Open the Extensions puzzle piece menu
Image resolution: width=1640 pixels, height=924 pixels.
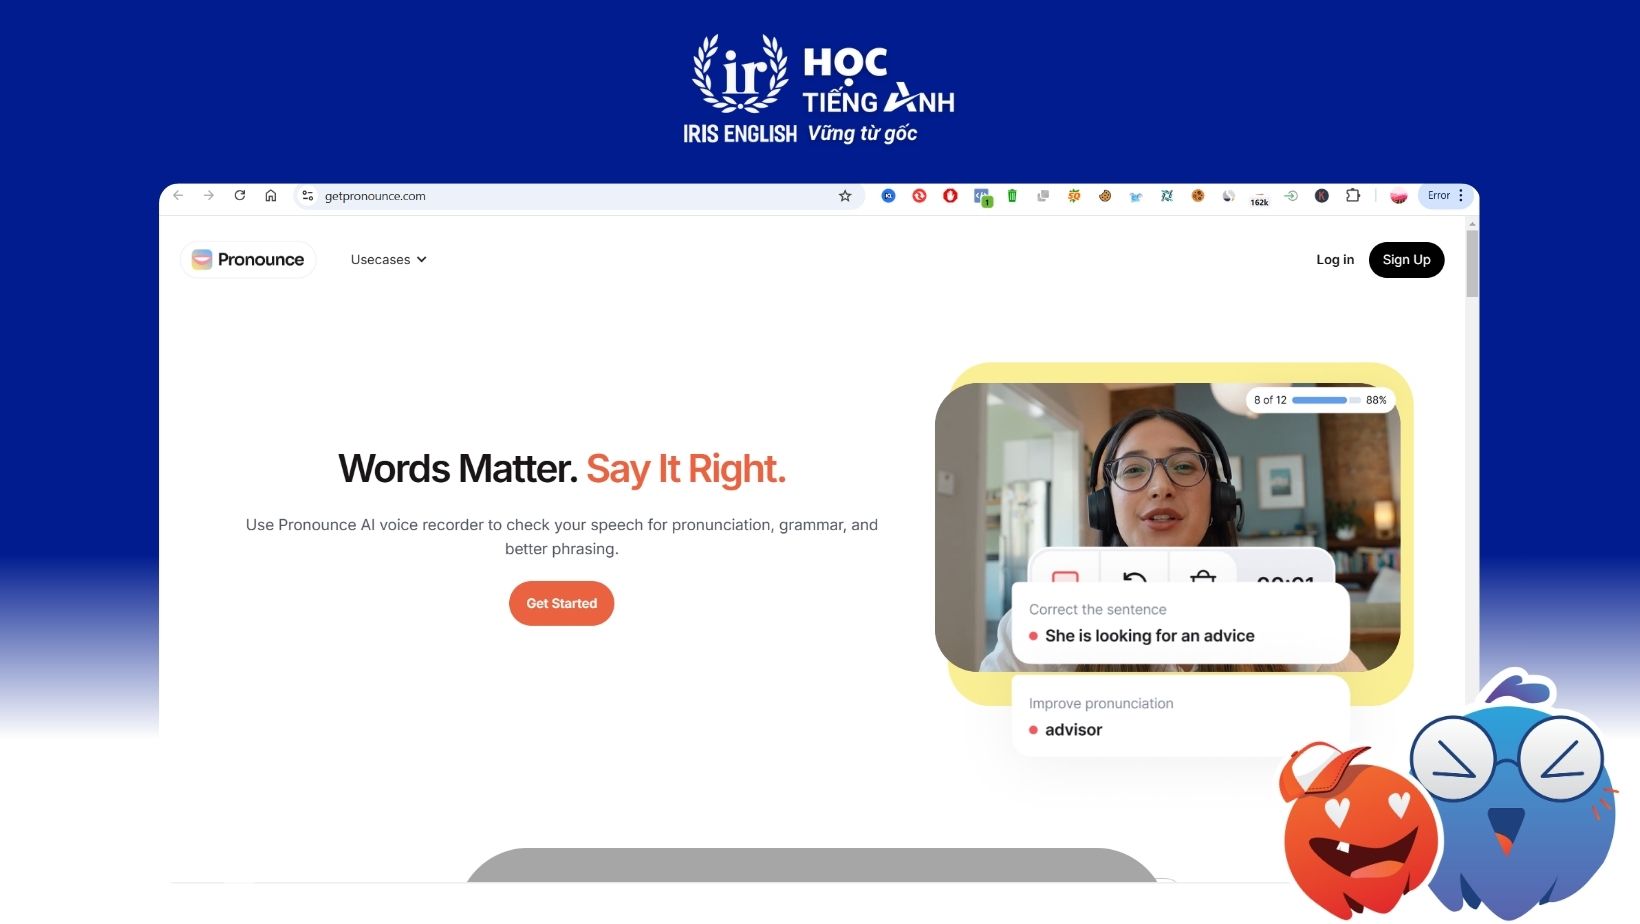pos(1353,196)
